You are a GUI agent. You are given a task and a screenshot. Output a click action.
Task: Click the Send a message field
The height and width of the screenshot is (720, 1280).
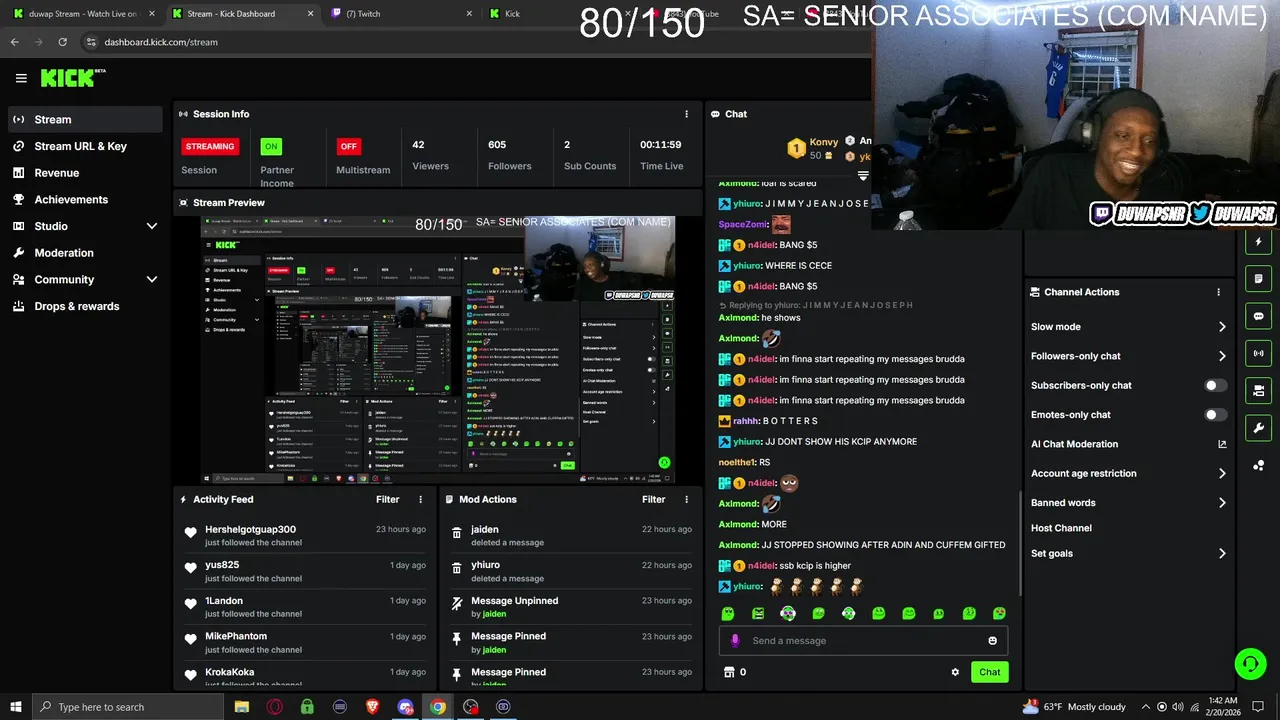[x=864, y=640]
